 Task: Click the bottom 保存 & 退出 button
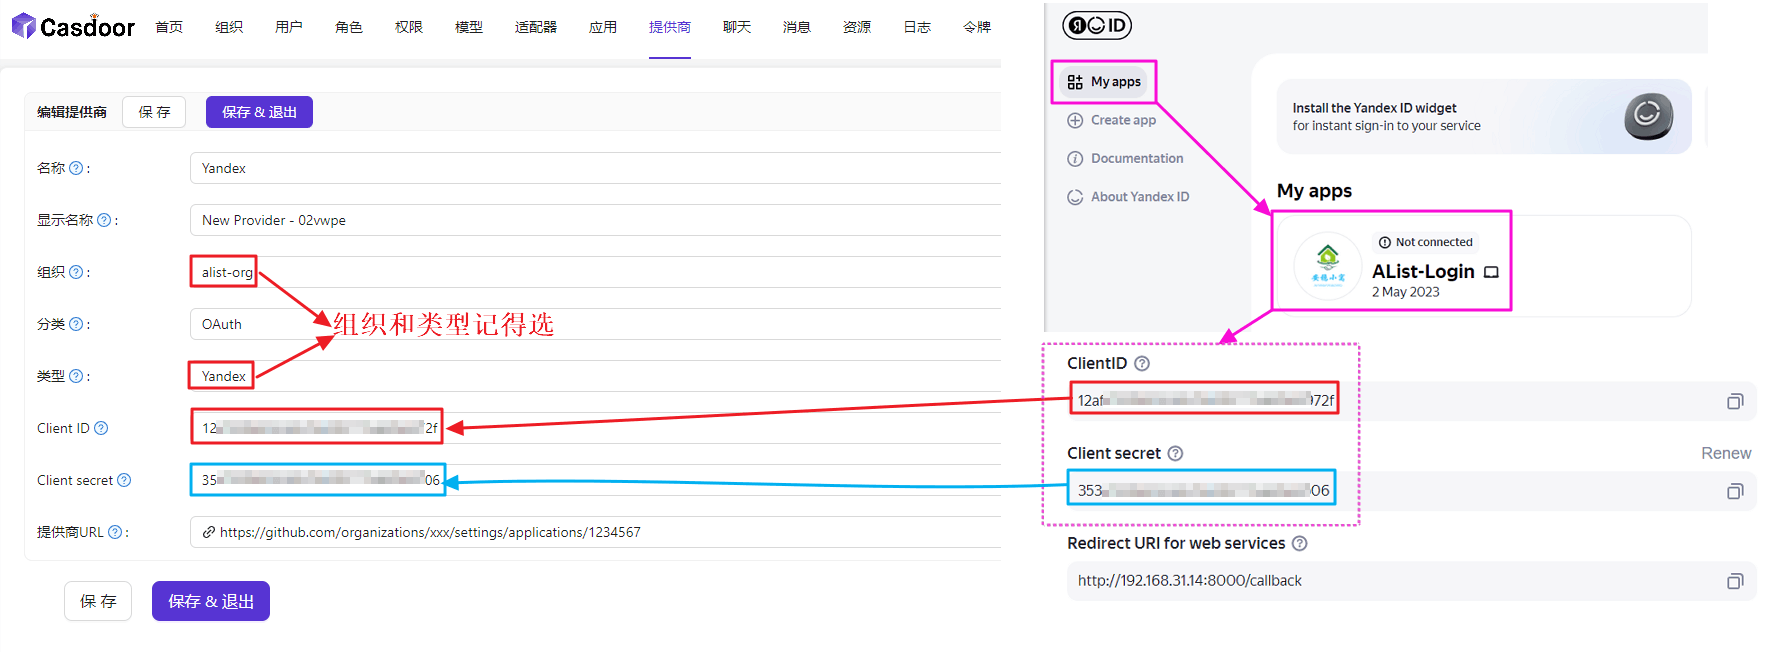pyautogui.click(x=210, y=601)
